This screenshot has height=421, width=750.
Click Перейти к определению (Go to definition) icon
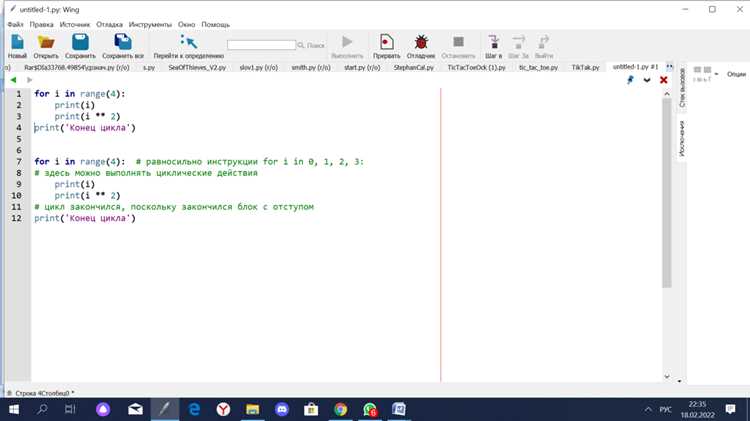pos(188,42)
